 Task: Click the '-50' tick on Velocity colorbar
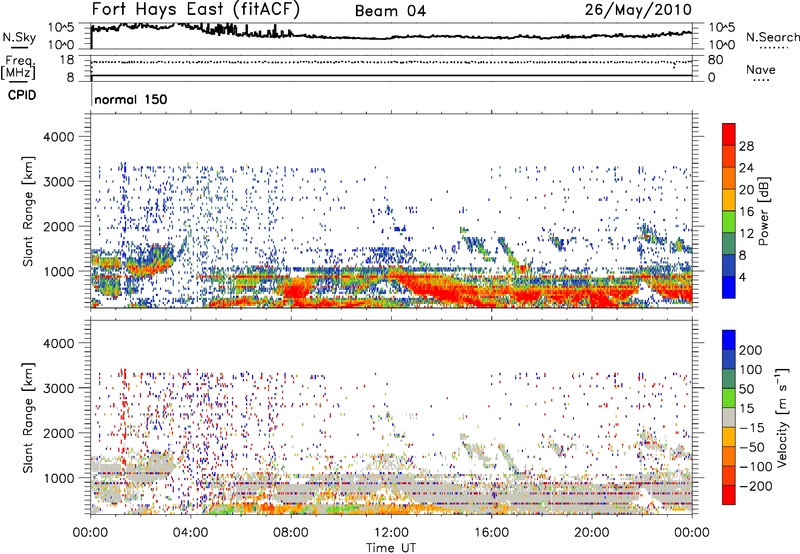(751, 447)
